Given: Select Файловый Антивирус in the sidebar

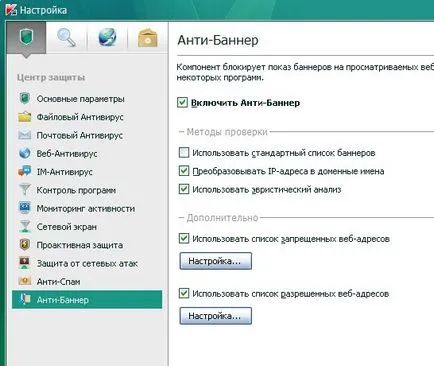Looking at the screenshot, I should point(80,117).
